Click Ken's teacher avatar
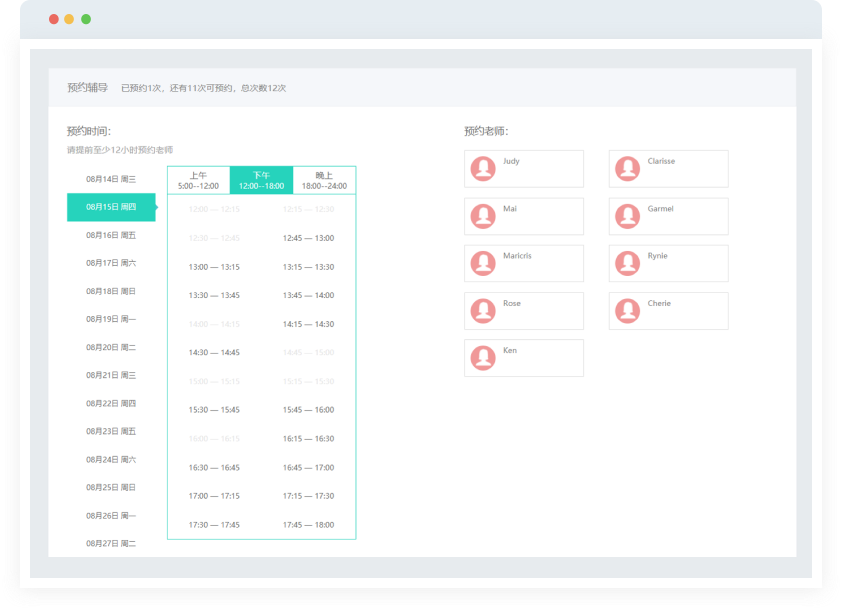 pyautogui.click(x=483, y=358)
